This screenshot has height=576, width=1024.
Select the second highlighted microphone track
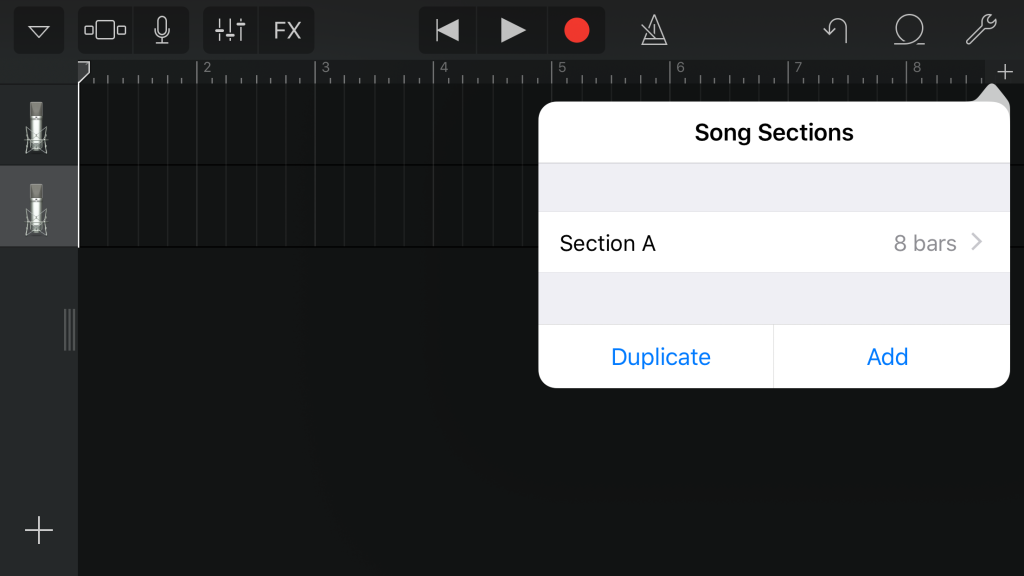pyautogui.click(x=37, y=207)
